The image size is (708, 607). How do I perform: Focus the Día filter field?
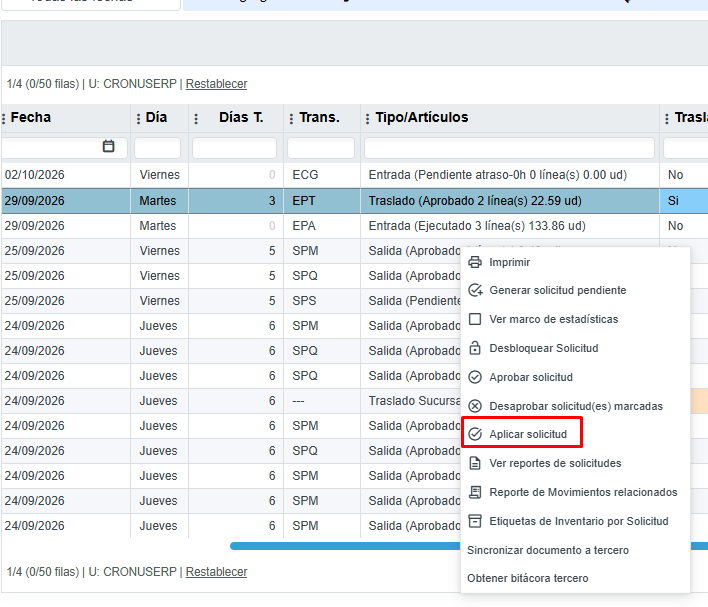tap(157, 148)
